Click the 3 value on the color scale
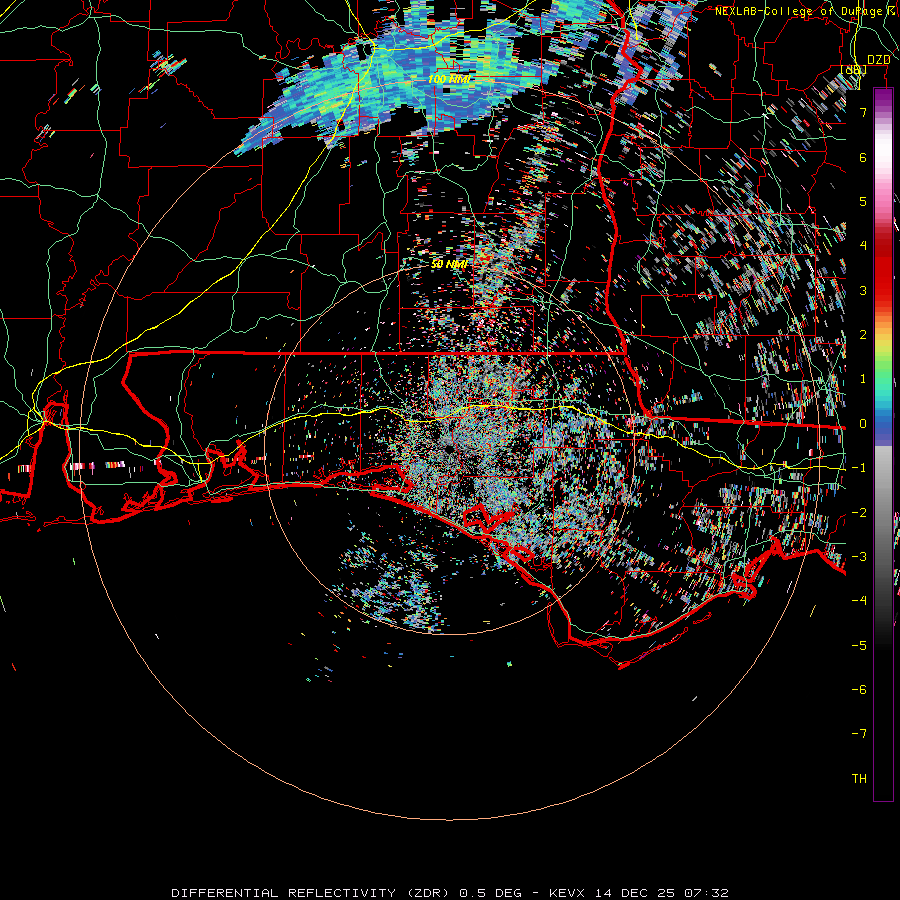The width and height of the screenshot is (900, 900). tap(863, 290)
